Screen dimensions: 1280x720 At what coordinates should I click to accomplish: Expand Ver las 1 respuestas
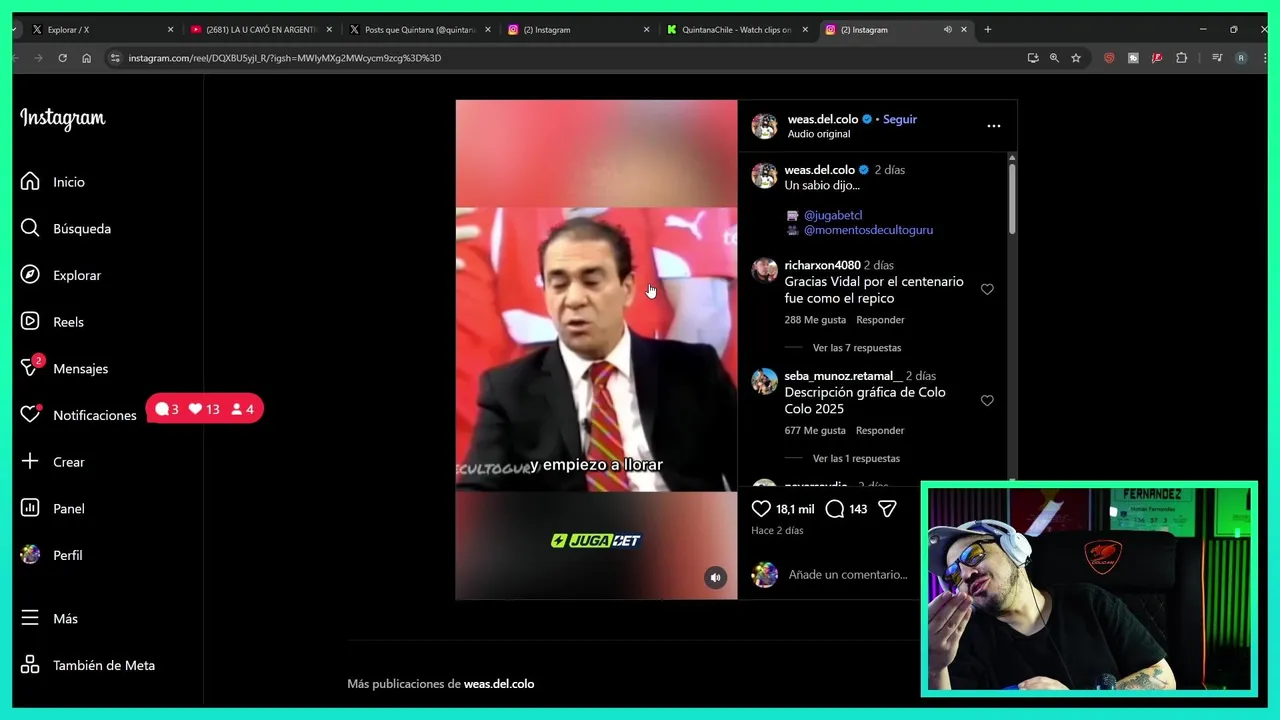pos(856,458)
